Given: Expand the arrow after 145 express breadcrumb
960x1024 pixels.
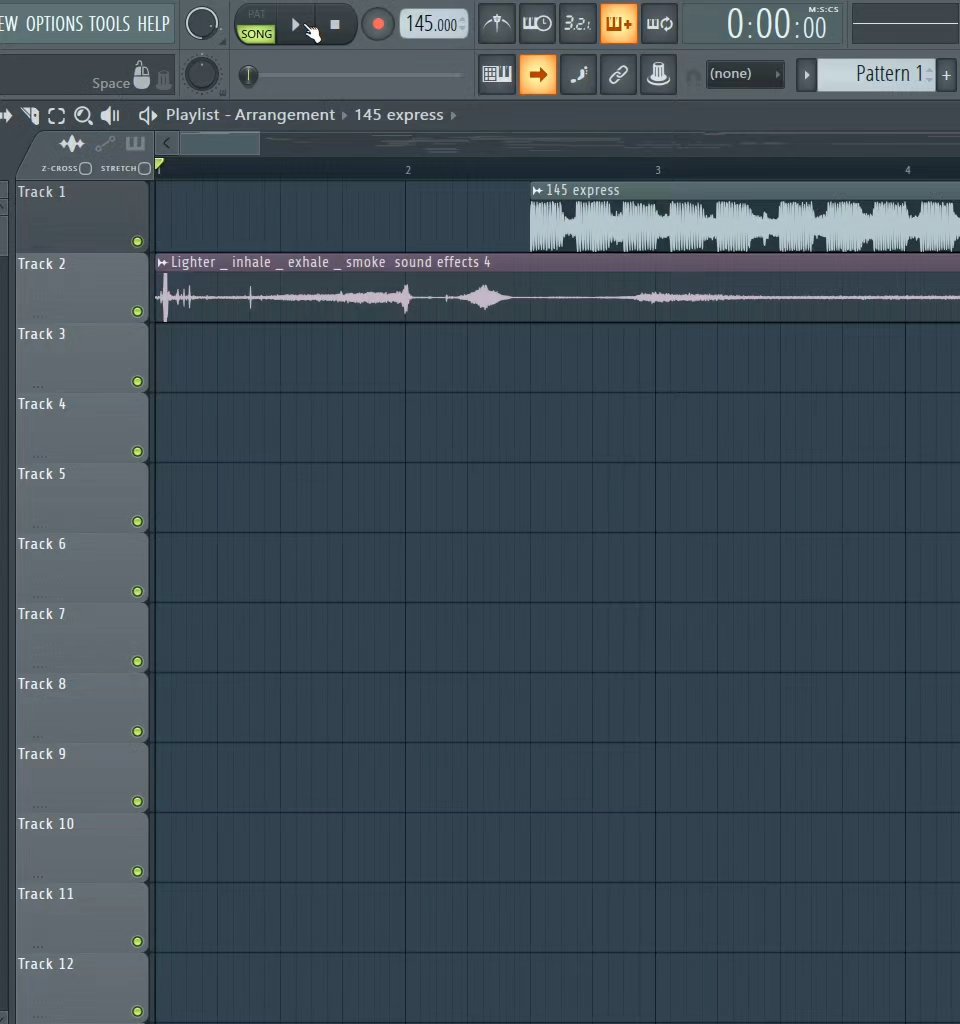Looking at the screenshot, I should click(453, 116).
